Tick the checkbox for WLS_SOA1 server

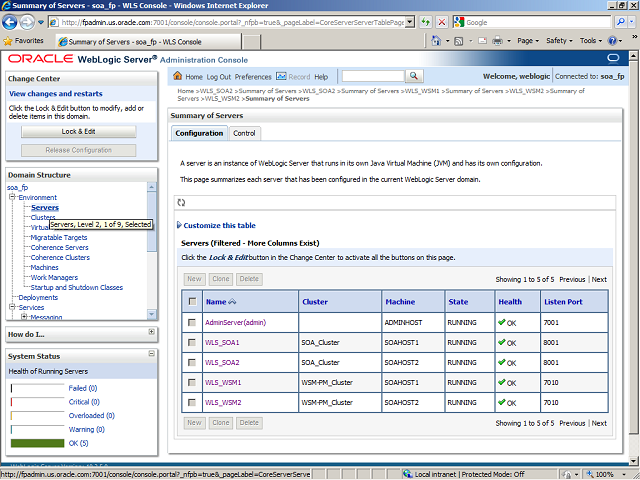click(192, 342)
